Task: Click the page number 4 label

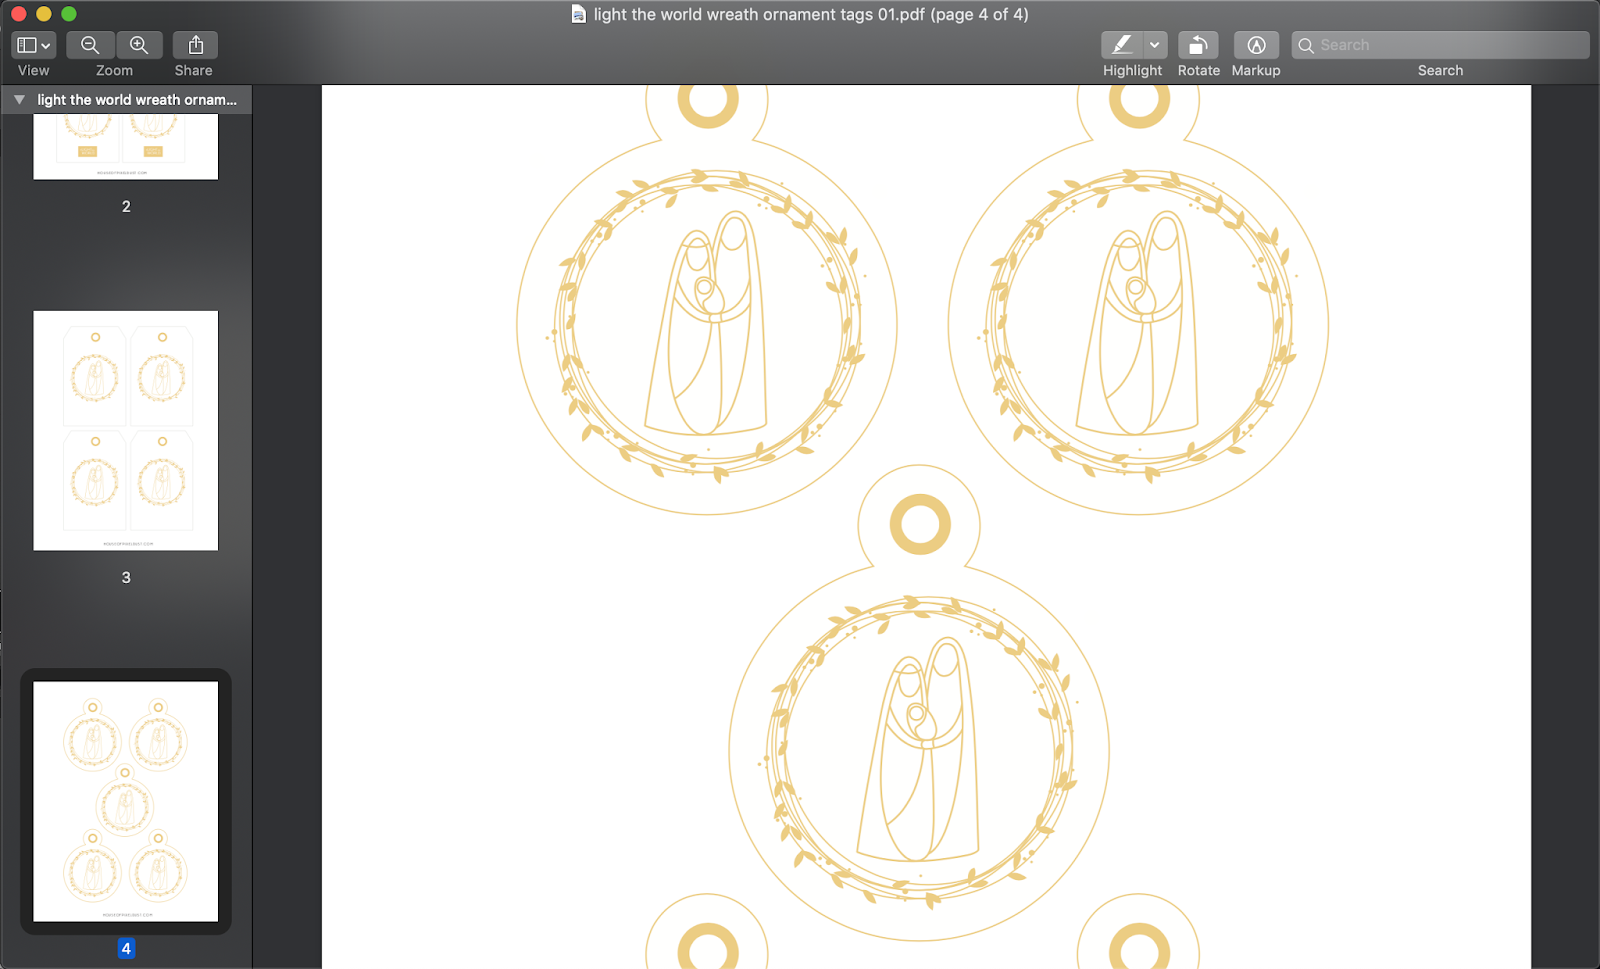Action: 126,948
